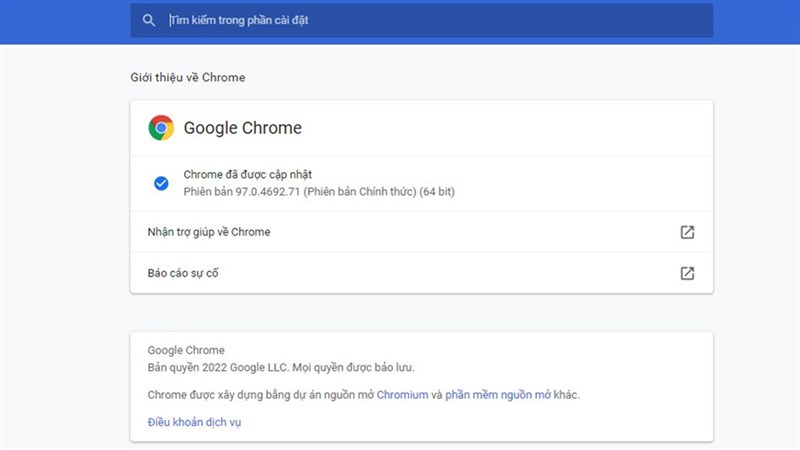The height and width of the screenshot is (450, 800).
Task: Open the "Nhận trợ giúp về Chrome" row
Action: pyautogui.click(x=209, y=232)
